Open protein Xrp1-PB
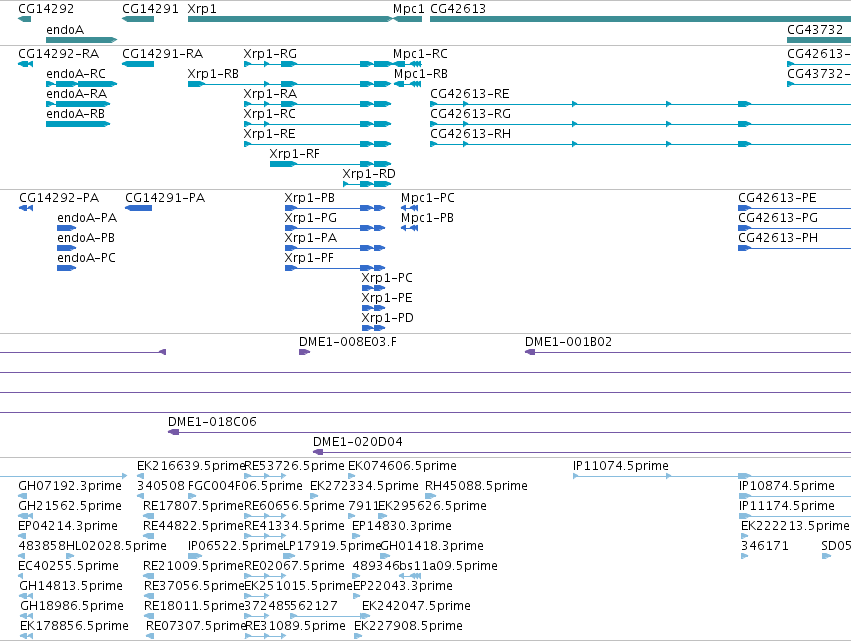This screenshot has height=641, width=851. pyautogui.click(x=310, y=198)
